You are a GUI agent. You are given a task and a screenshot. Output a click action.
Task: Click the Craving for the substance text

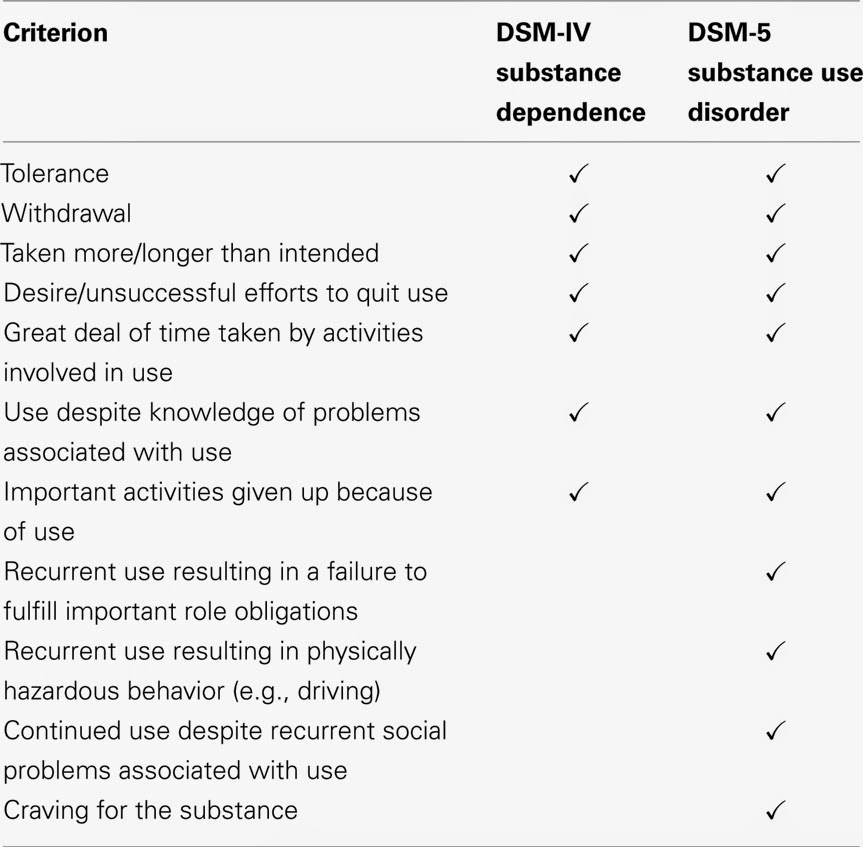pyautogui.click(x=151, y=809)
